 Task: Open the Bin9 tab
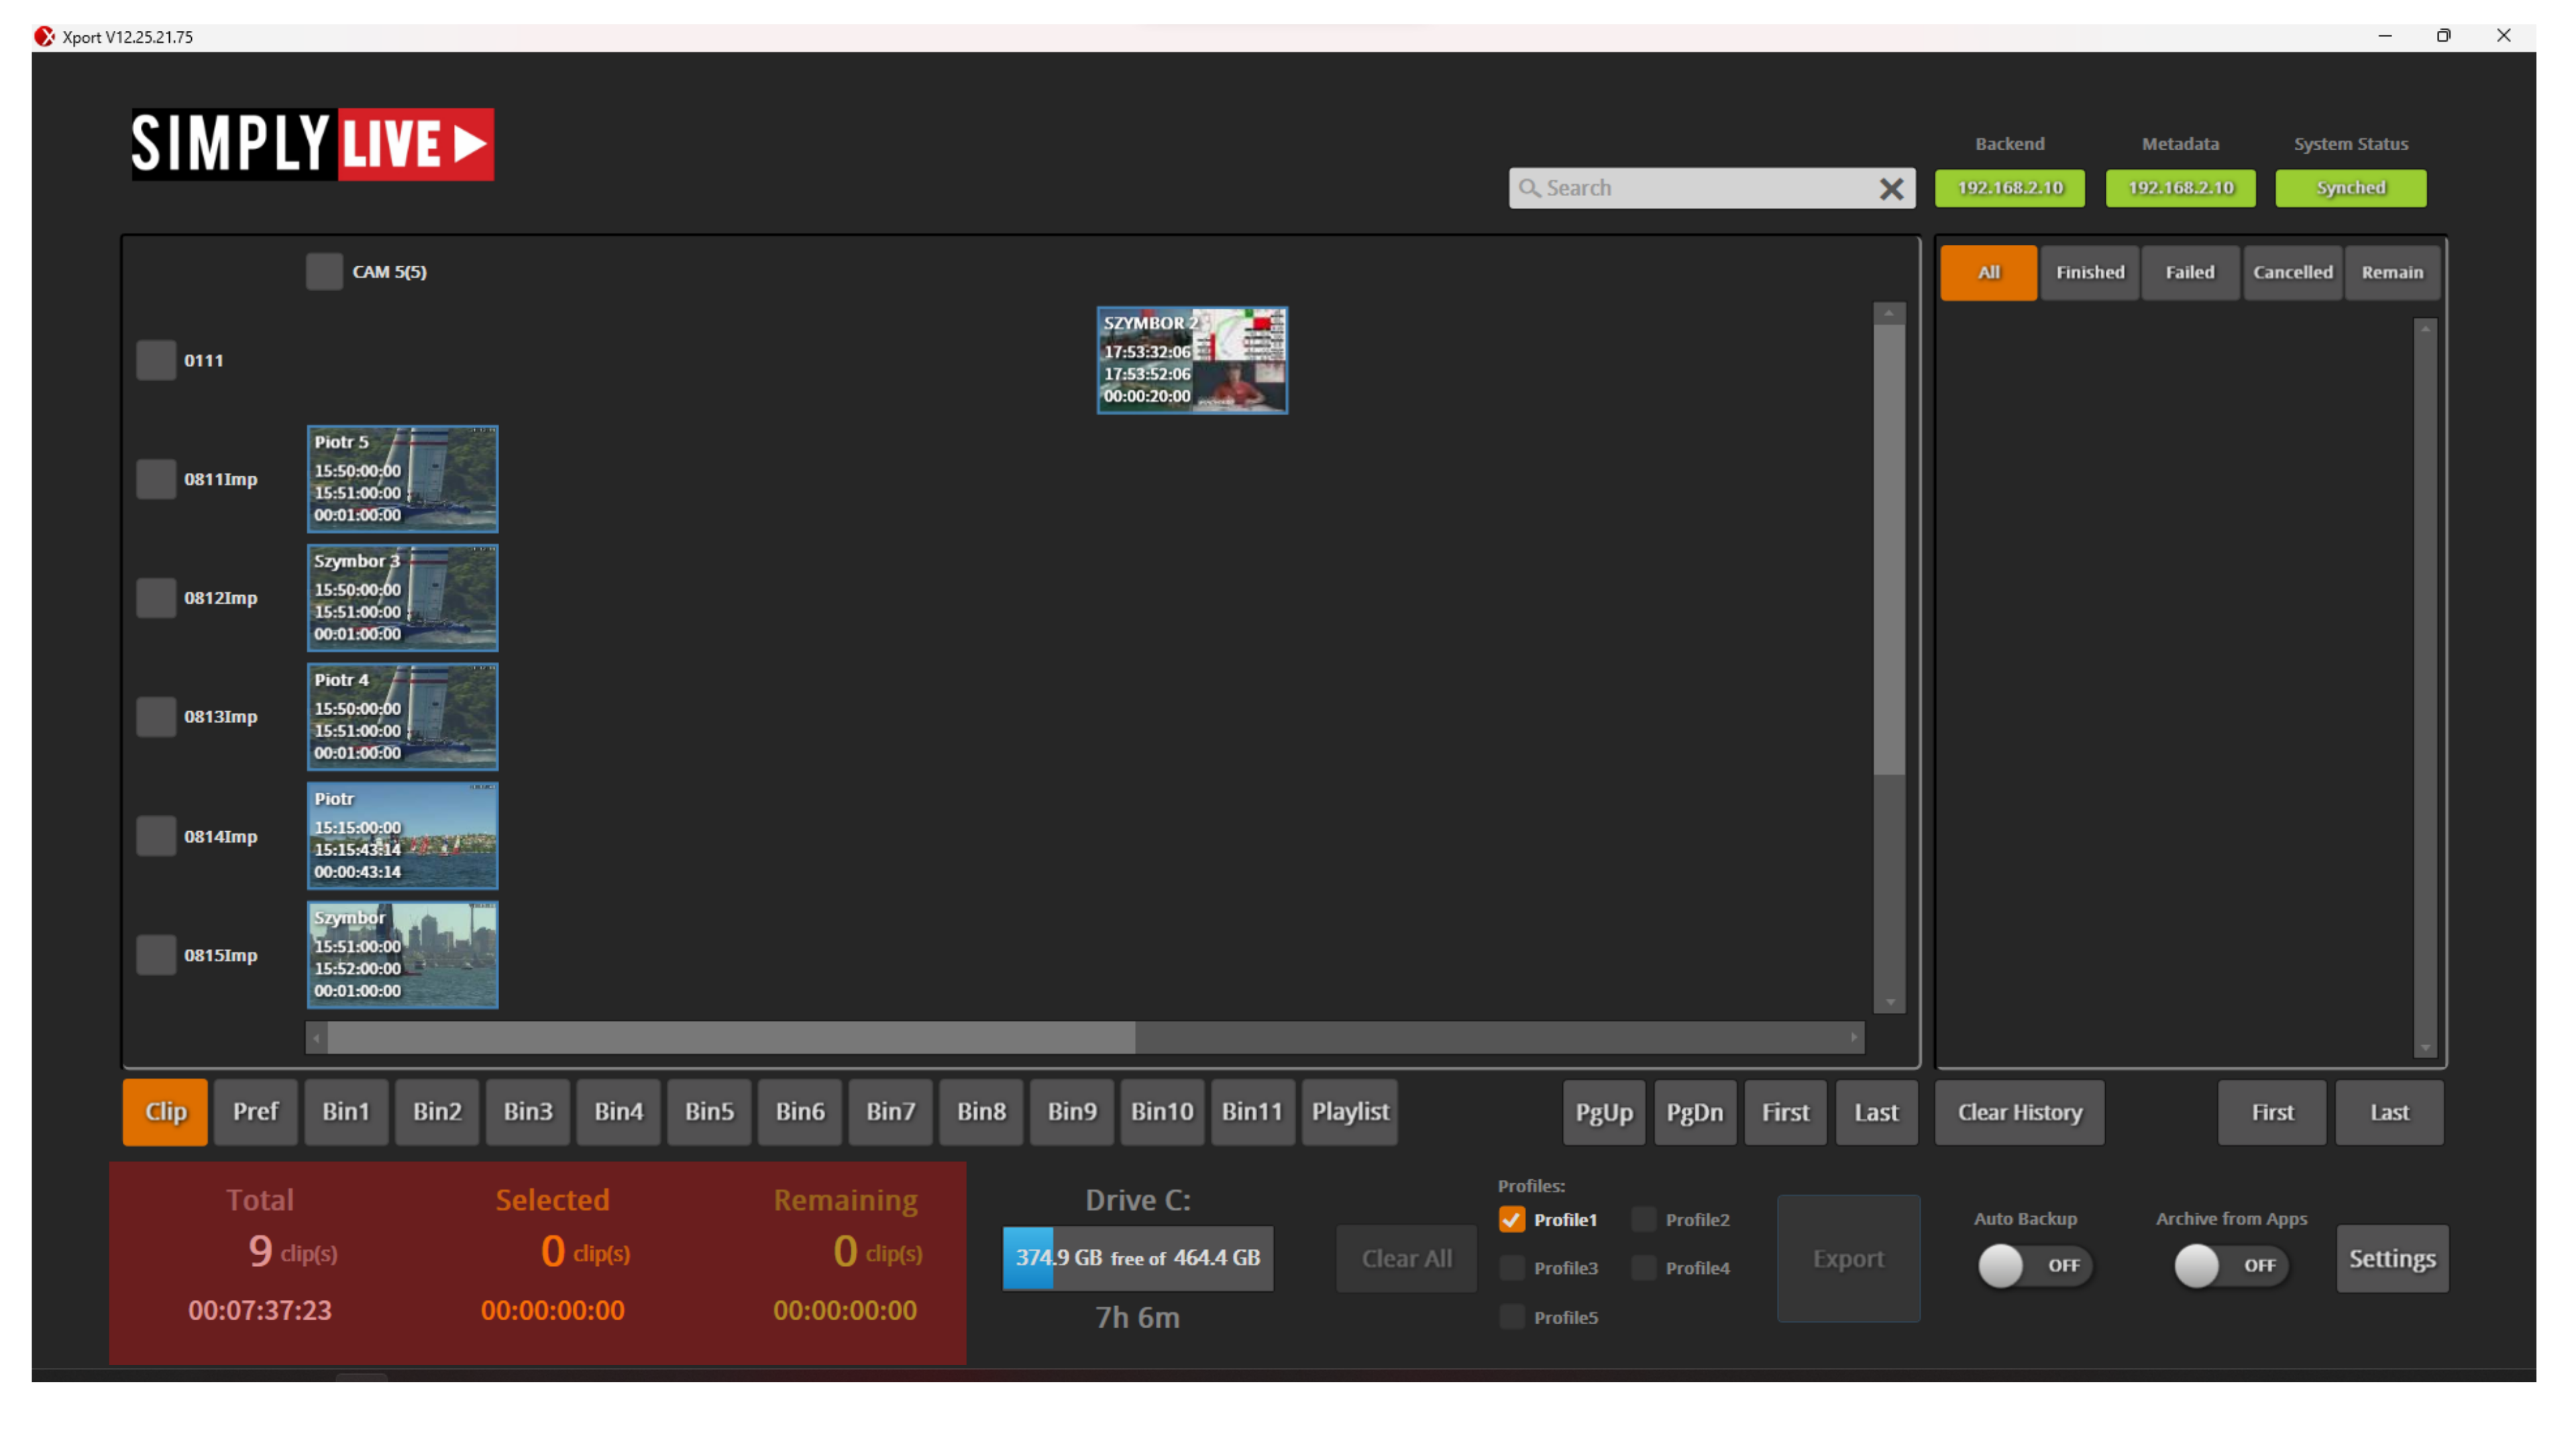1072,1111
